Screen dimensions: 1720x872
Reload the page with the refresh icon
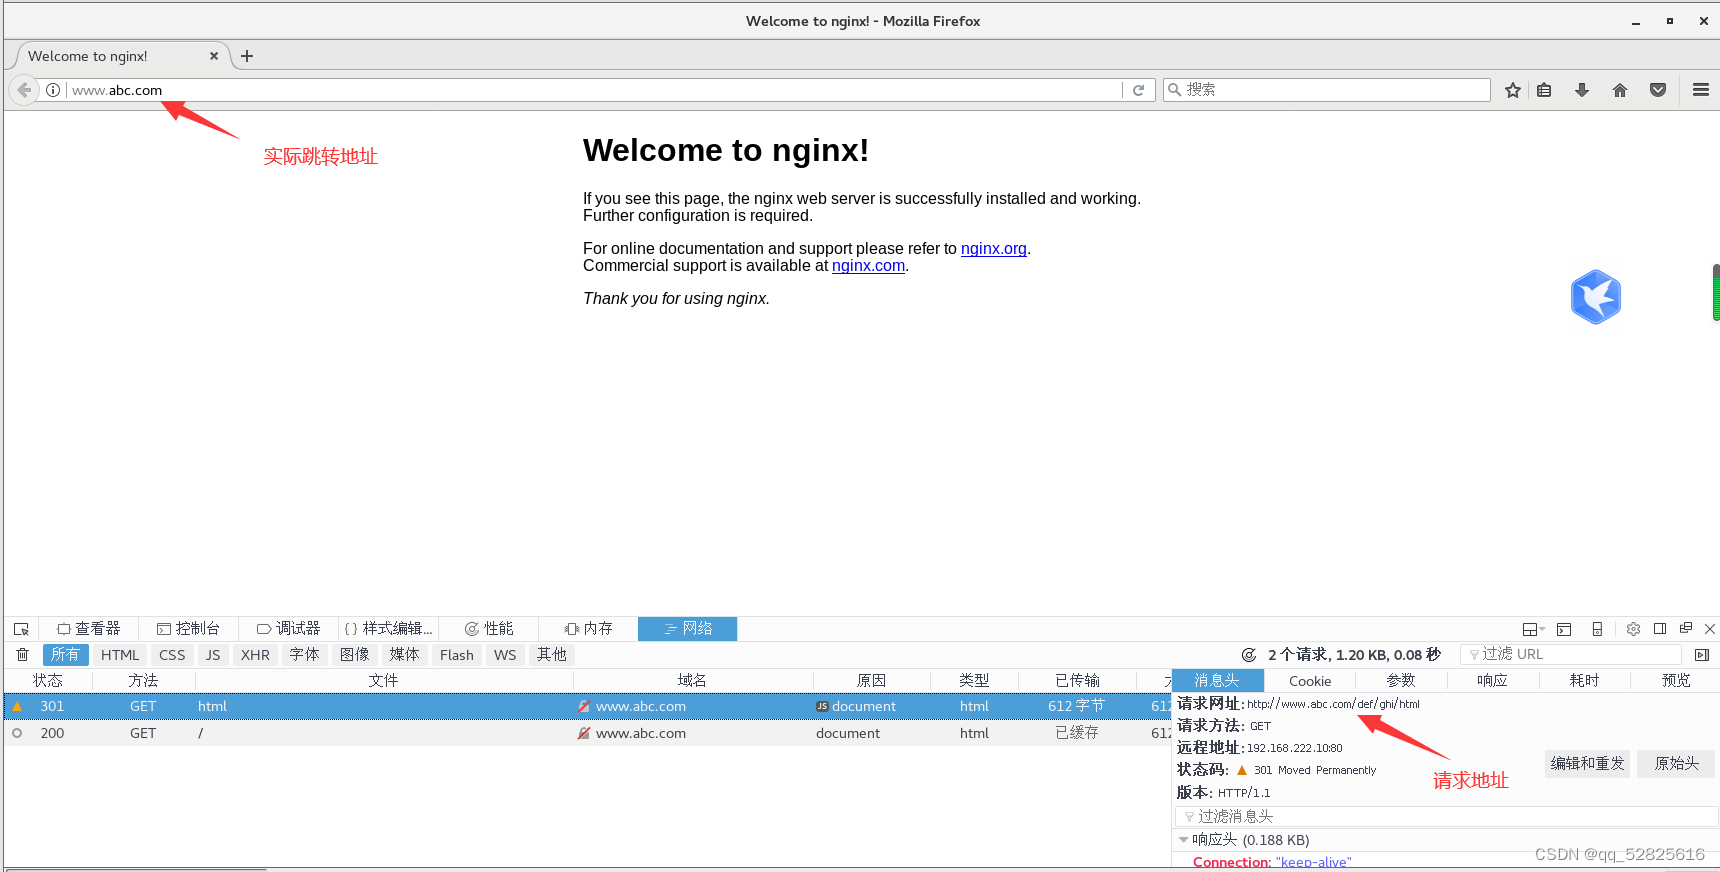click(x=1138, y=90)
